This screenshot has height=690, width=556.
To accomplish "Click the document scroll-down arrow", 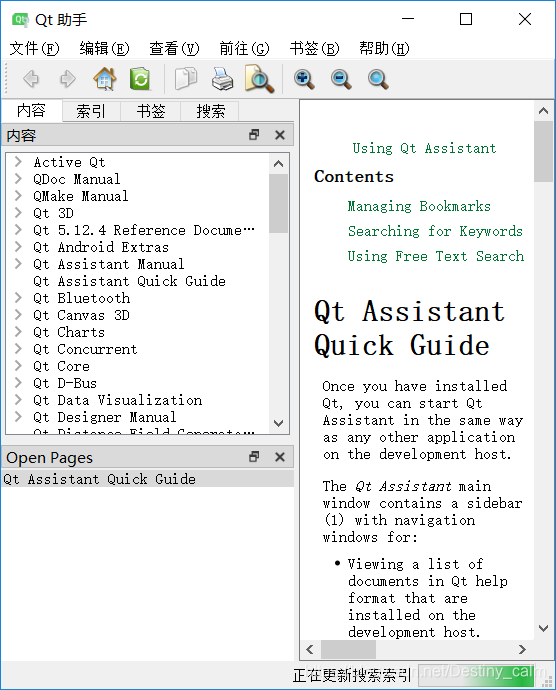I will (544, 628).
